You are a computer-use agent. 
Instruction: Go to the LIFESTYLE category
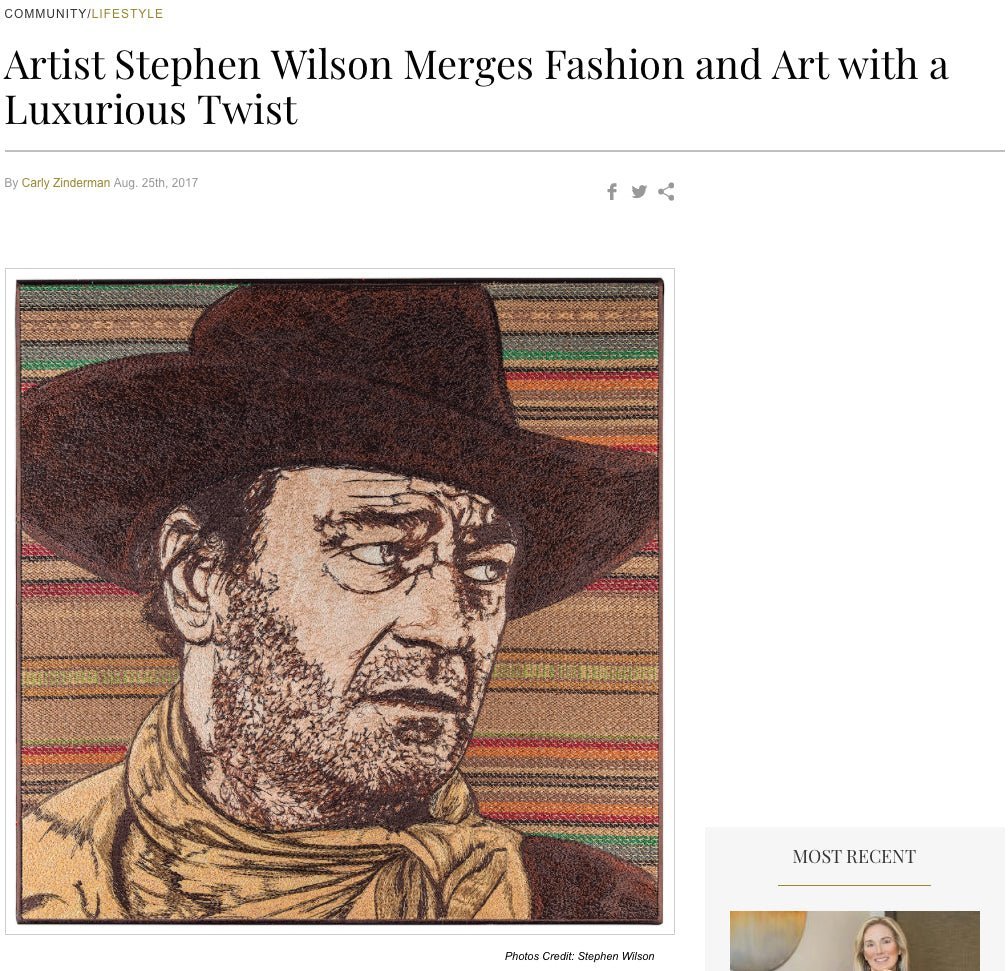[127, 14]
